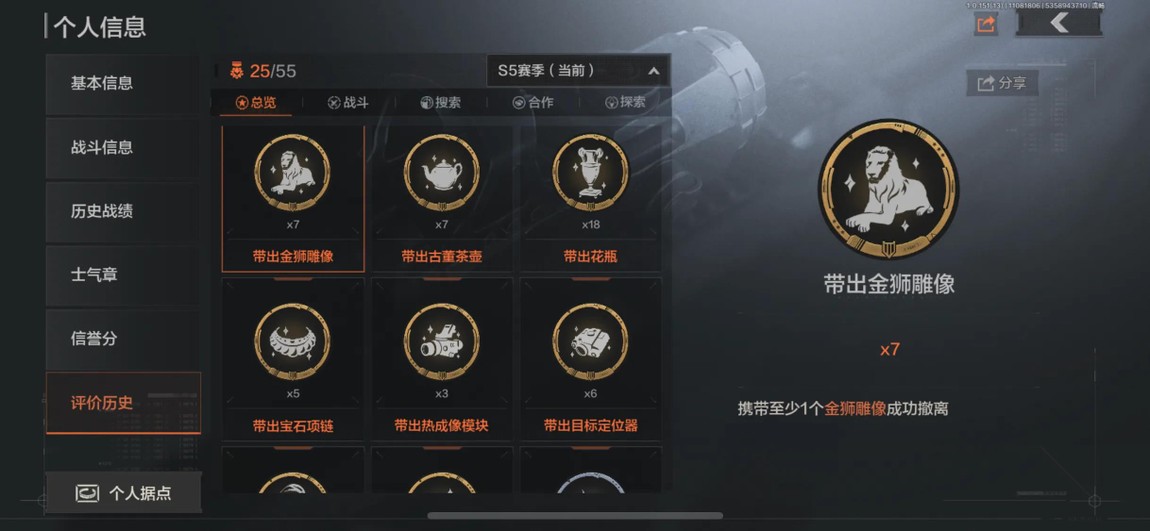
Task: Open the 个人据点 button
Action: [123, 493]
